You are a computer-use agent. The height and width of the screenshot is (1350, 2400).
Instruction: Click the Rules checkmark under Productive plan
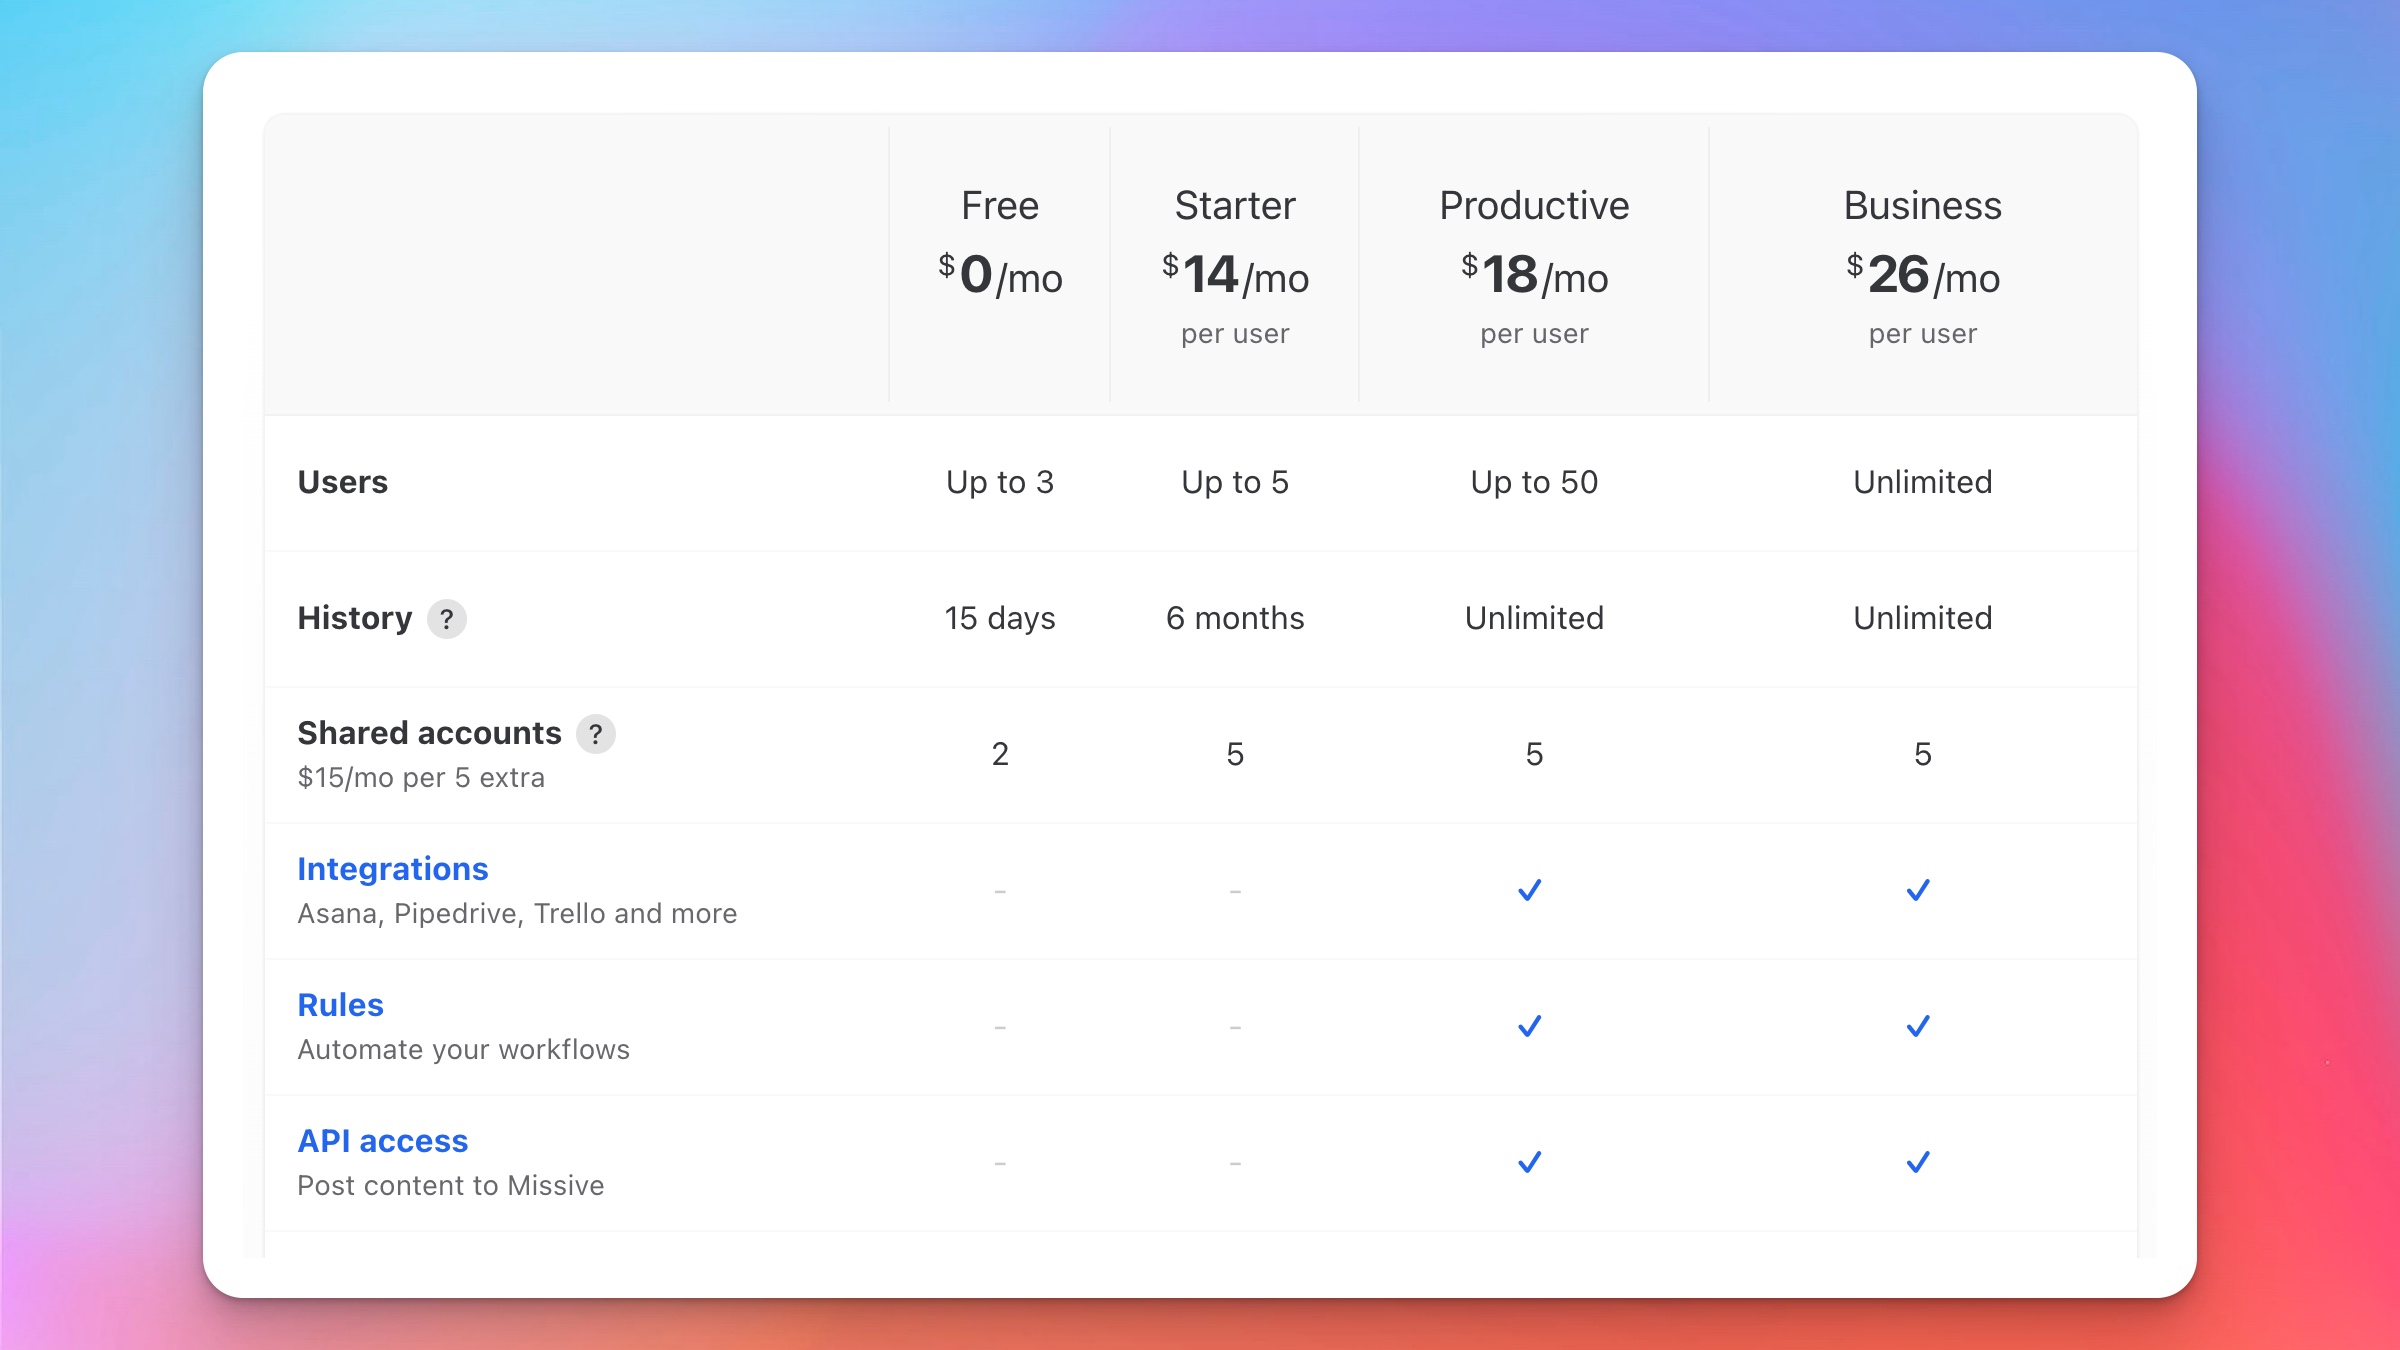click(x=1529, y=1025)
